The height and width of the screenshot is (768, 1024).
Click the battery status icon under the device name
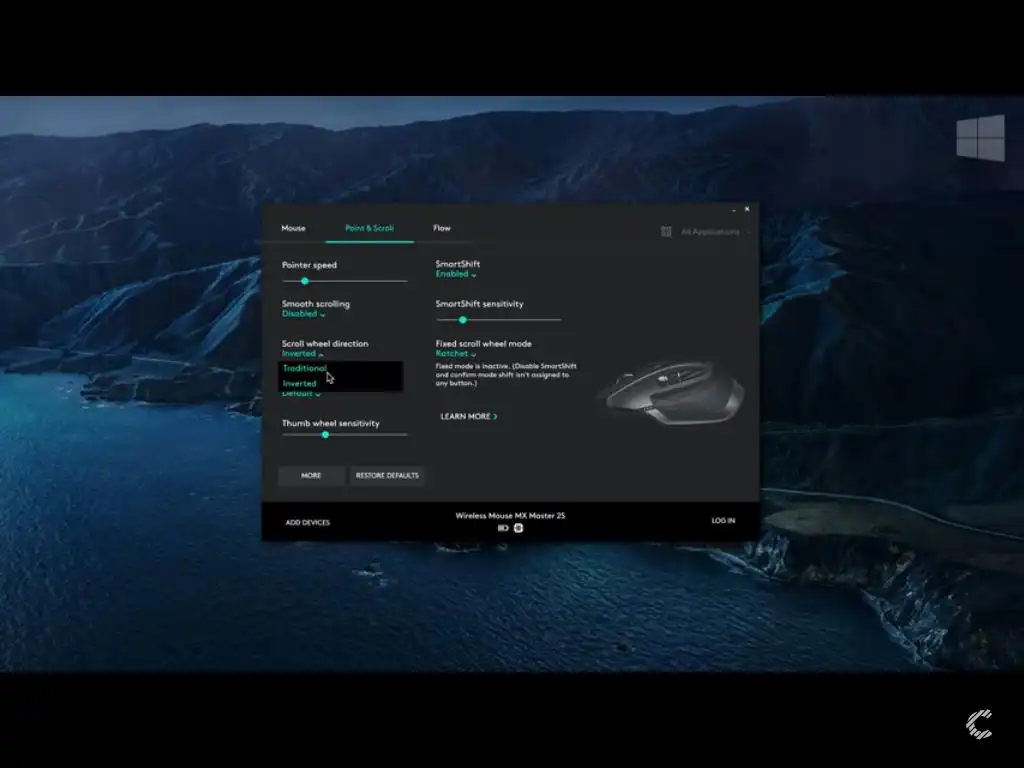click(503, 528)
